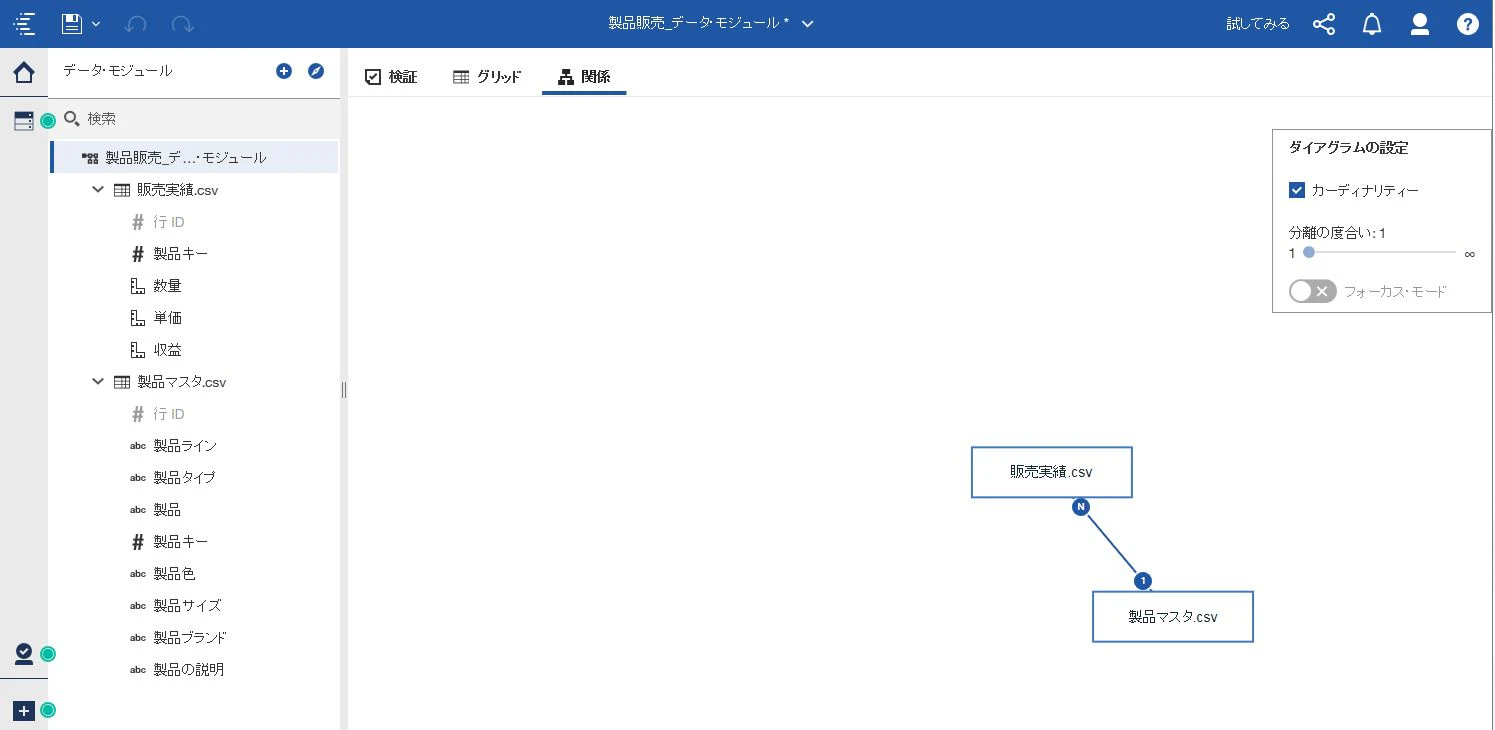1495x730 pixels.
Task: Click the 分離の度合い slider handle
Action: tap(1309, 253)
